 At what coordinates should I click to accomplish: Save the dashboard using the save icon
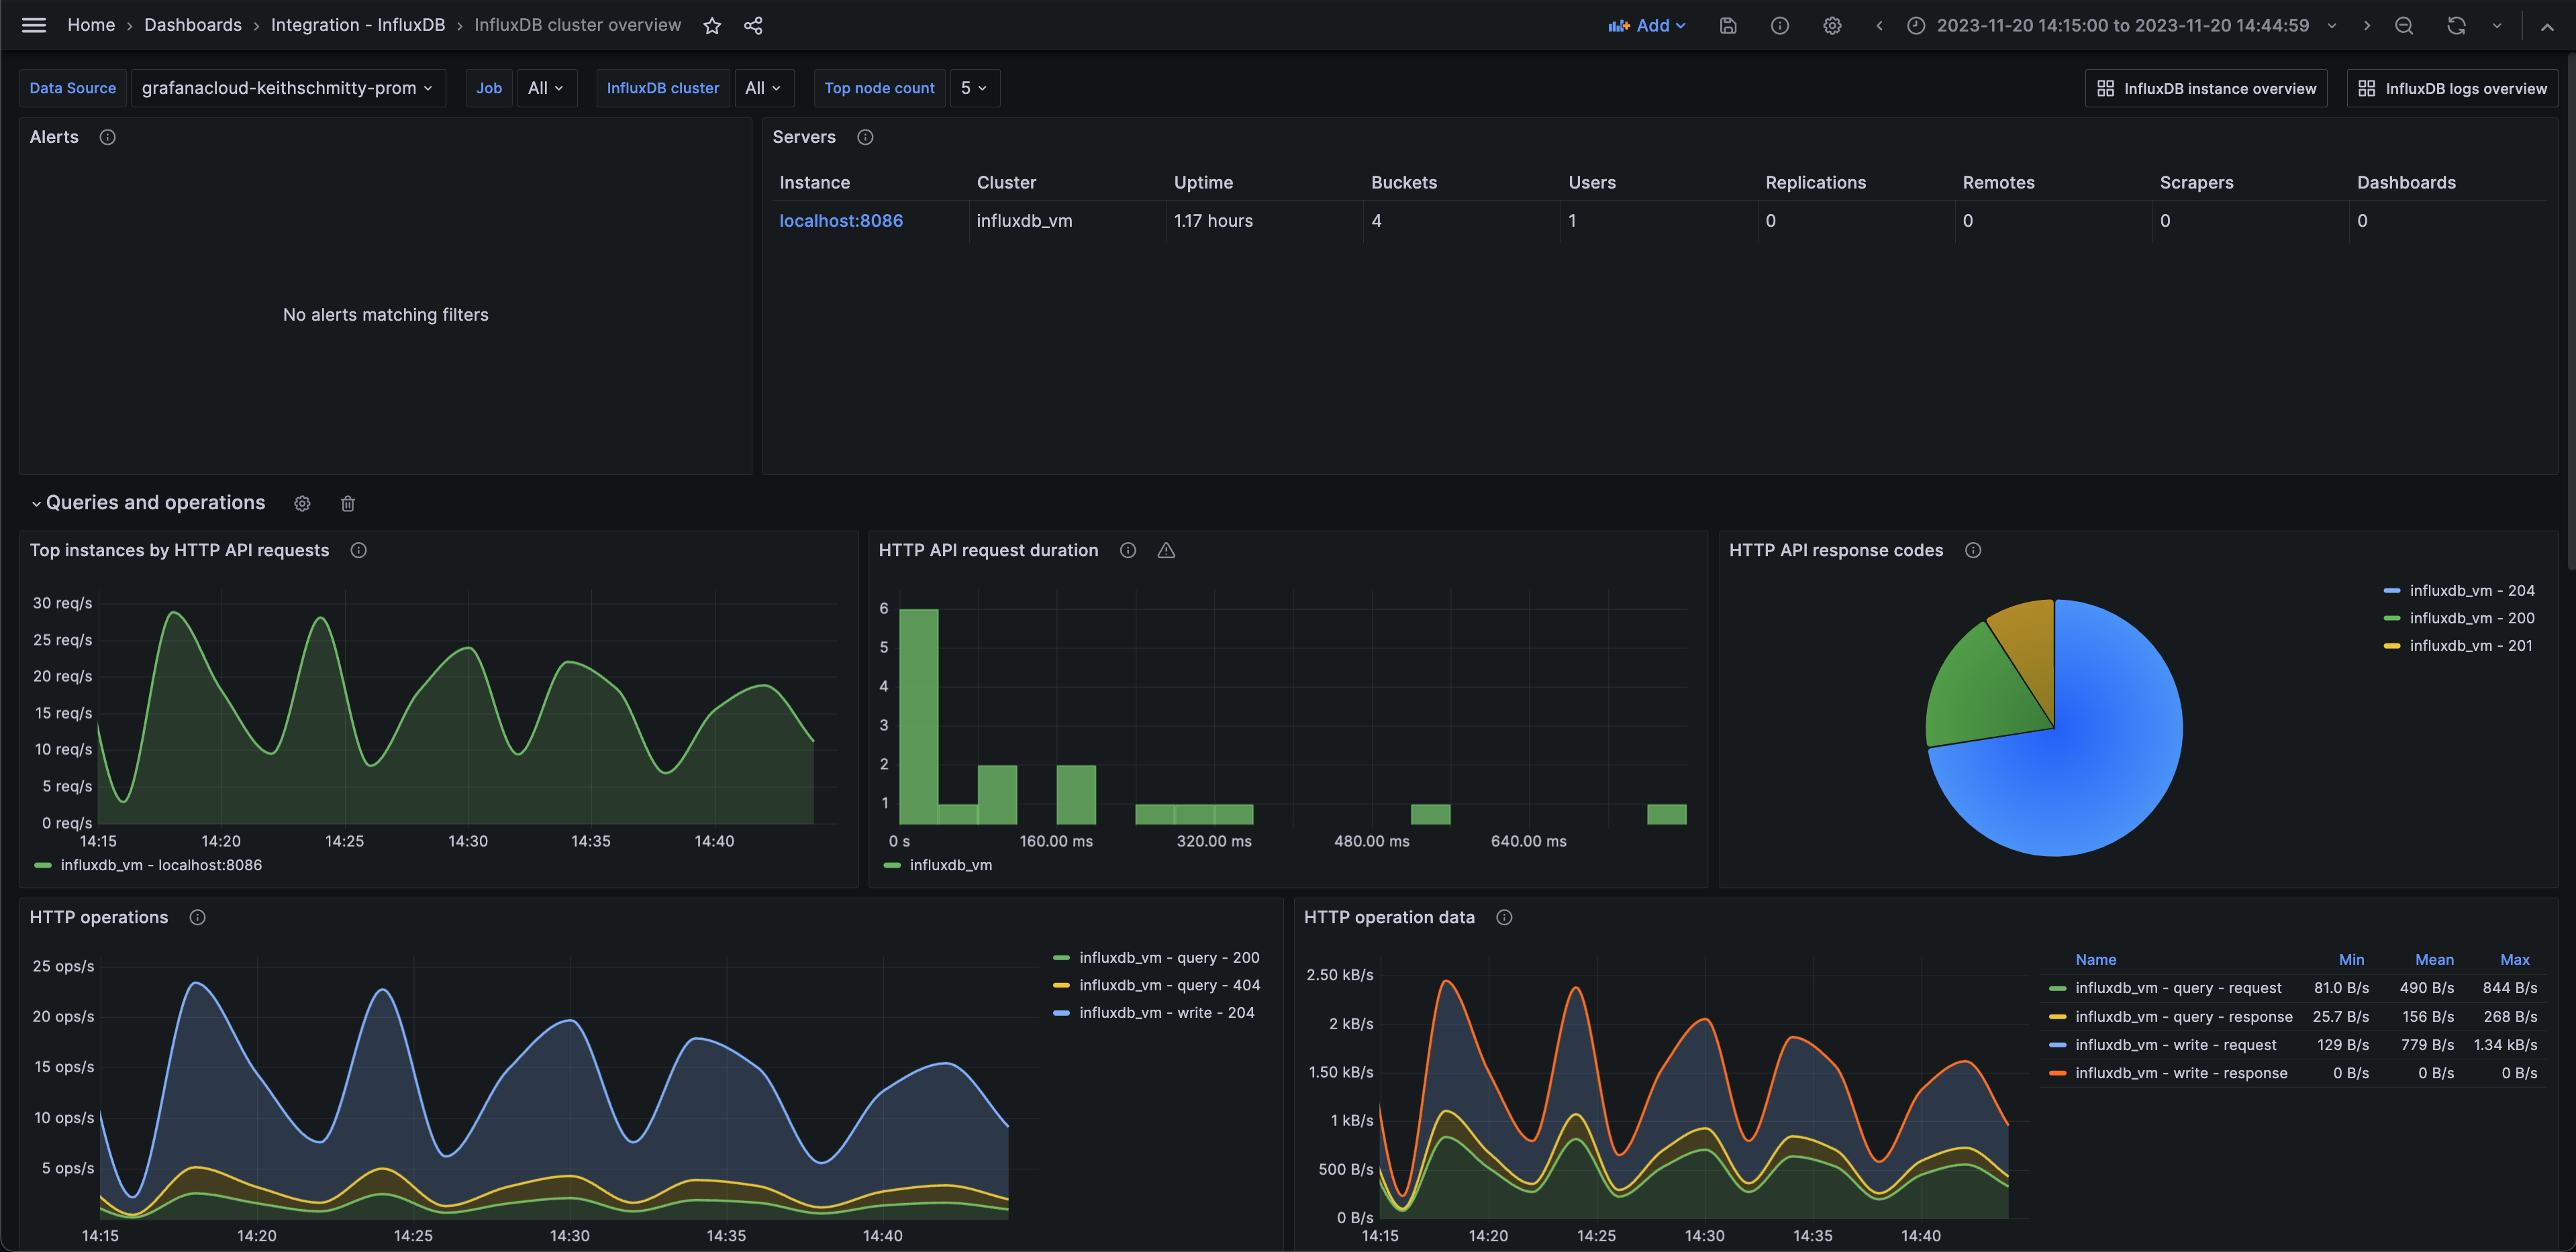(x=1728, y=25)
